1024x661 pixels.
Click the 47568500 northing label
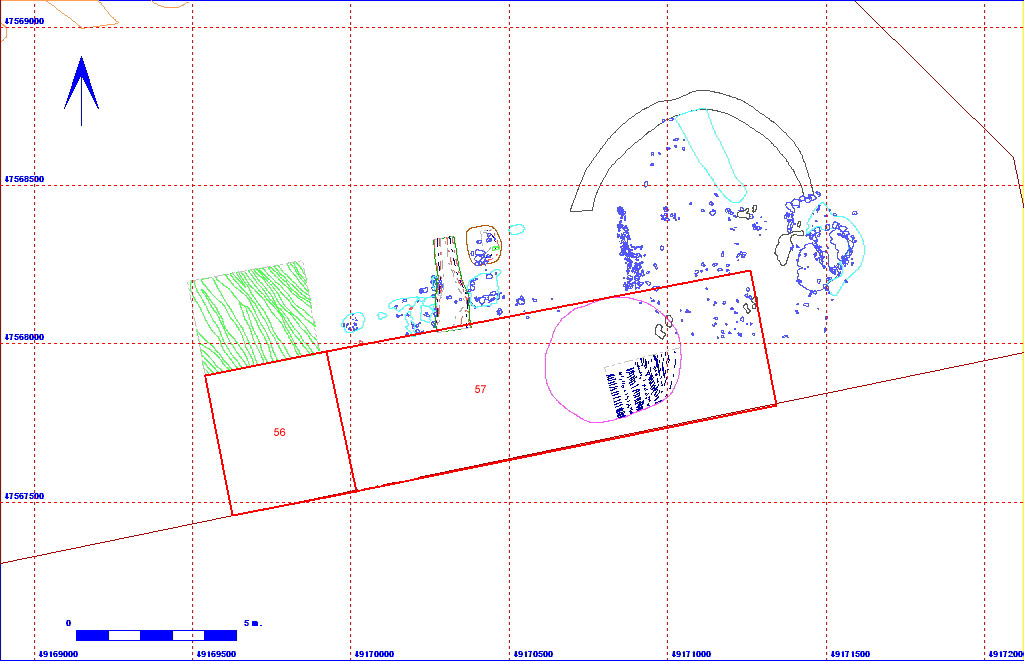point(24,179)
